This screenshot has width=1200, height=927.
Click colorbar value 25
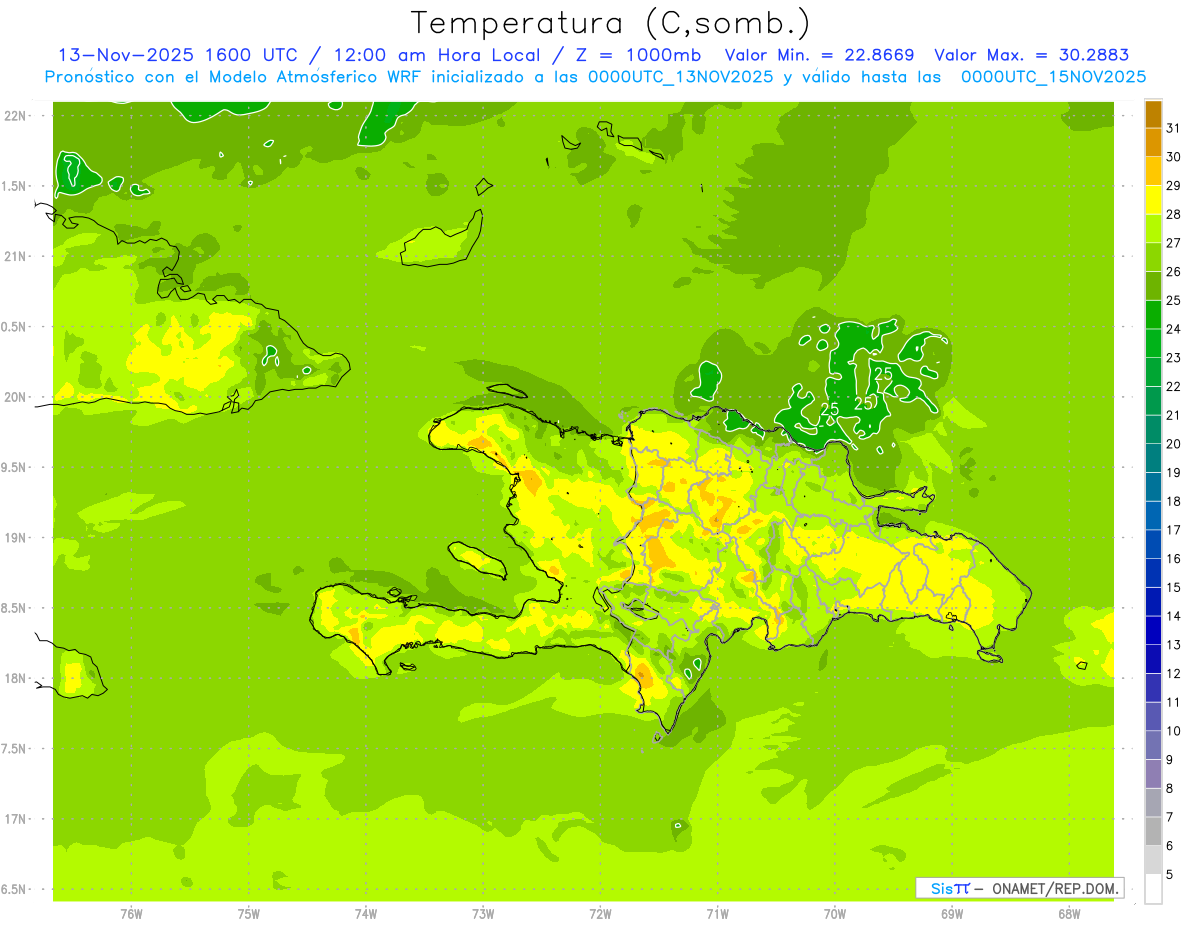1174,300
